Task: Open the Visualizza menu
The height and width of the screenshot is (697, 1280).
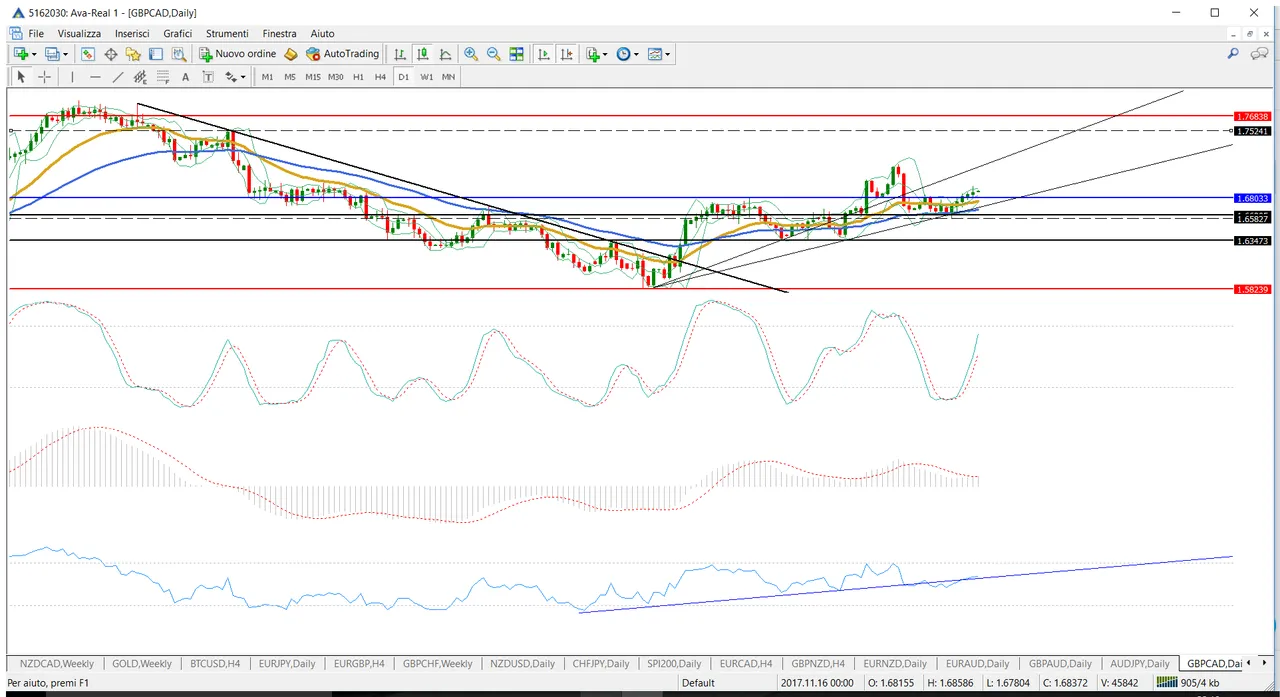Action: click(79, 33)
